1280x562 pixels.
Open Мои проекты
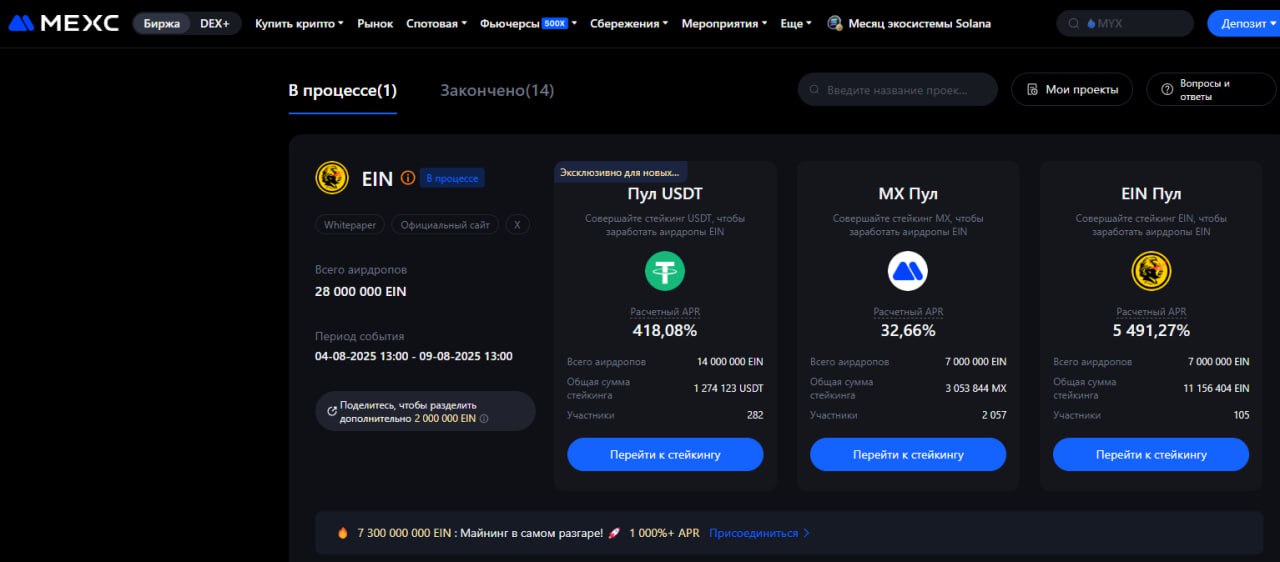[1071, 90]
